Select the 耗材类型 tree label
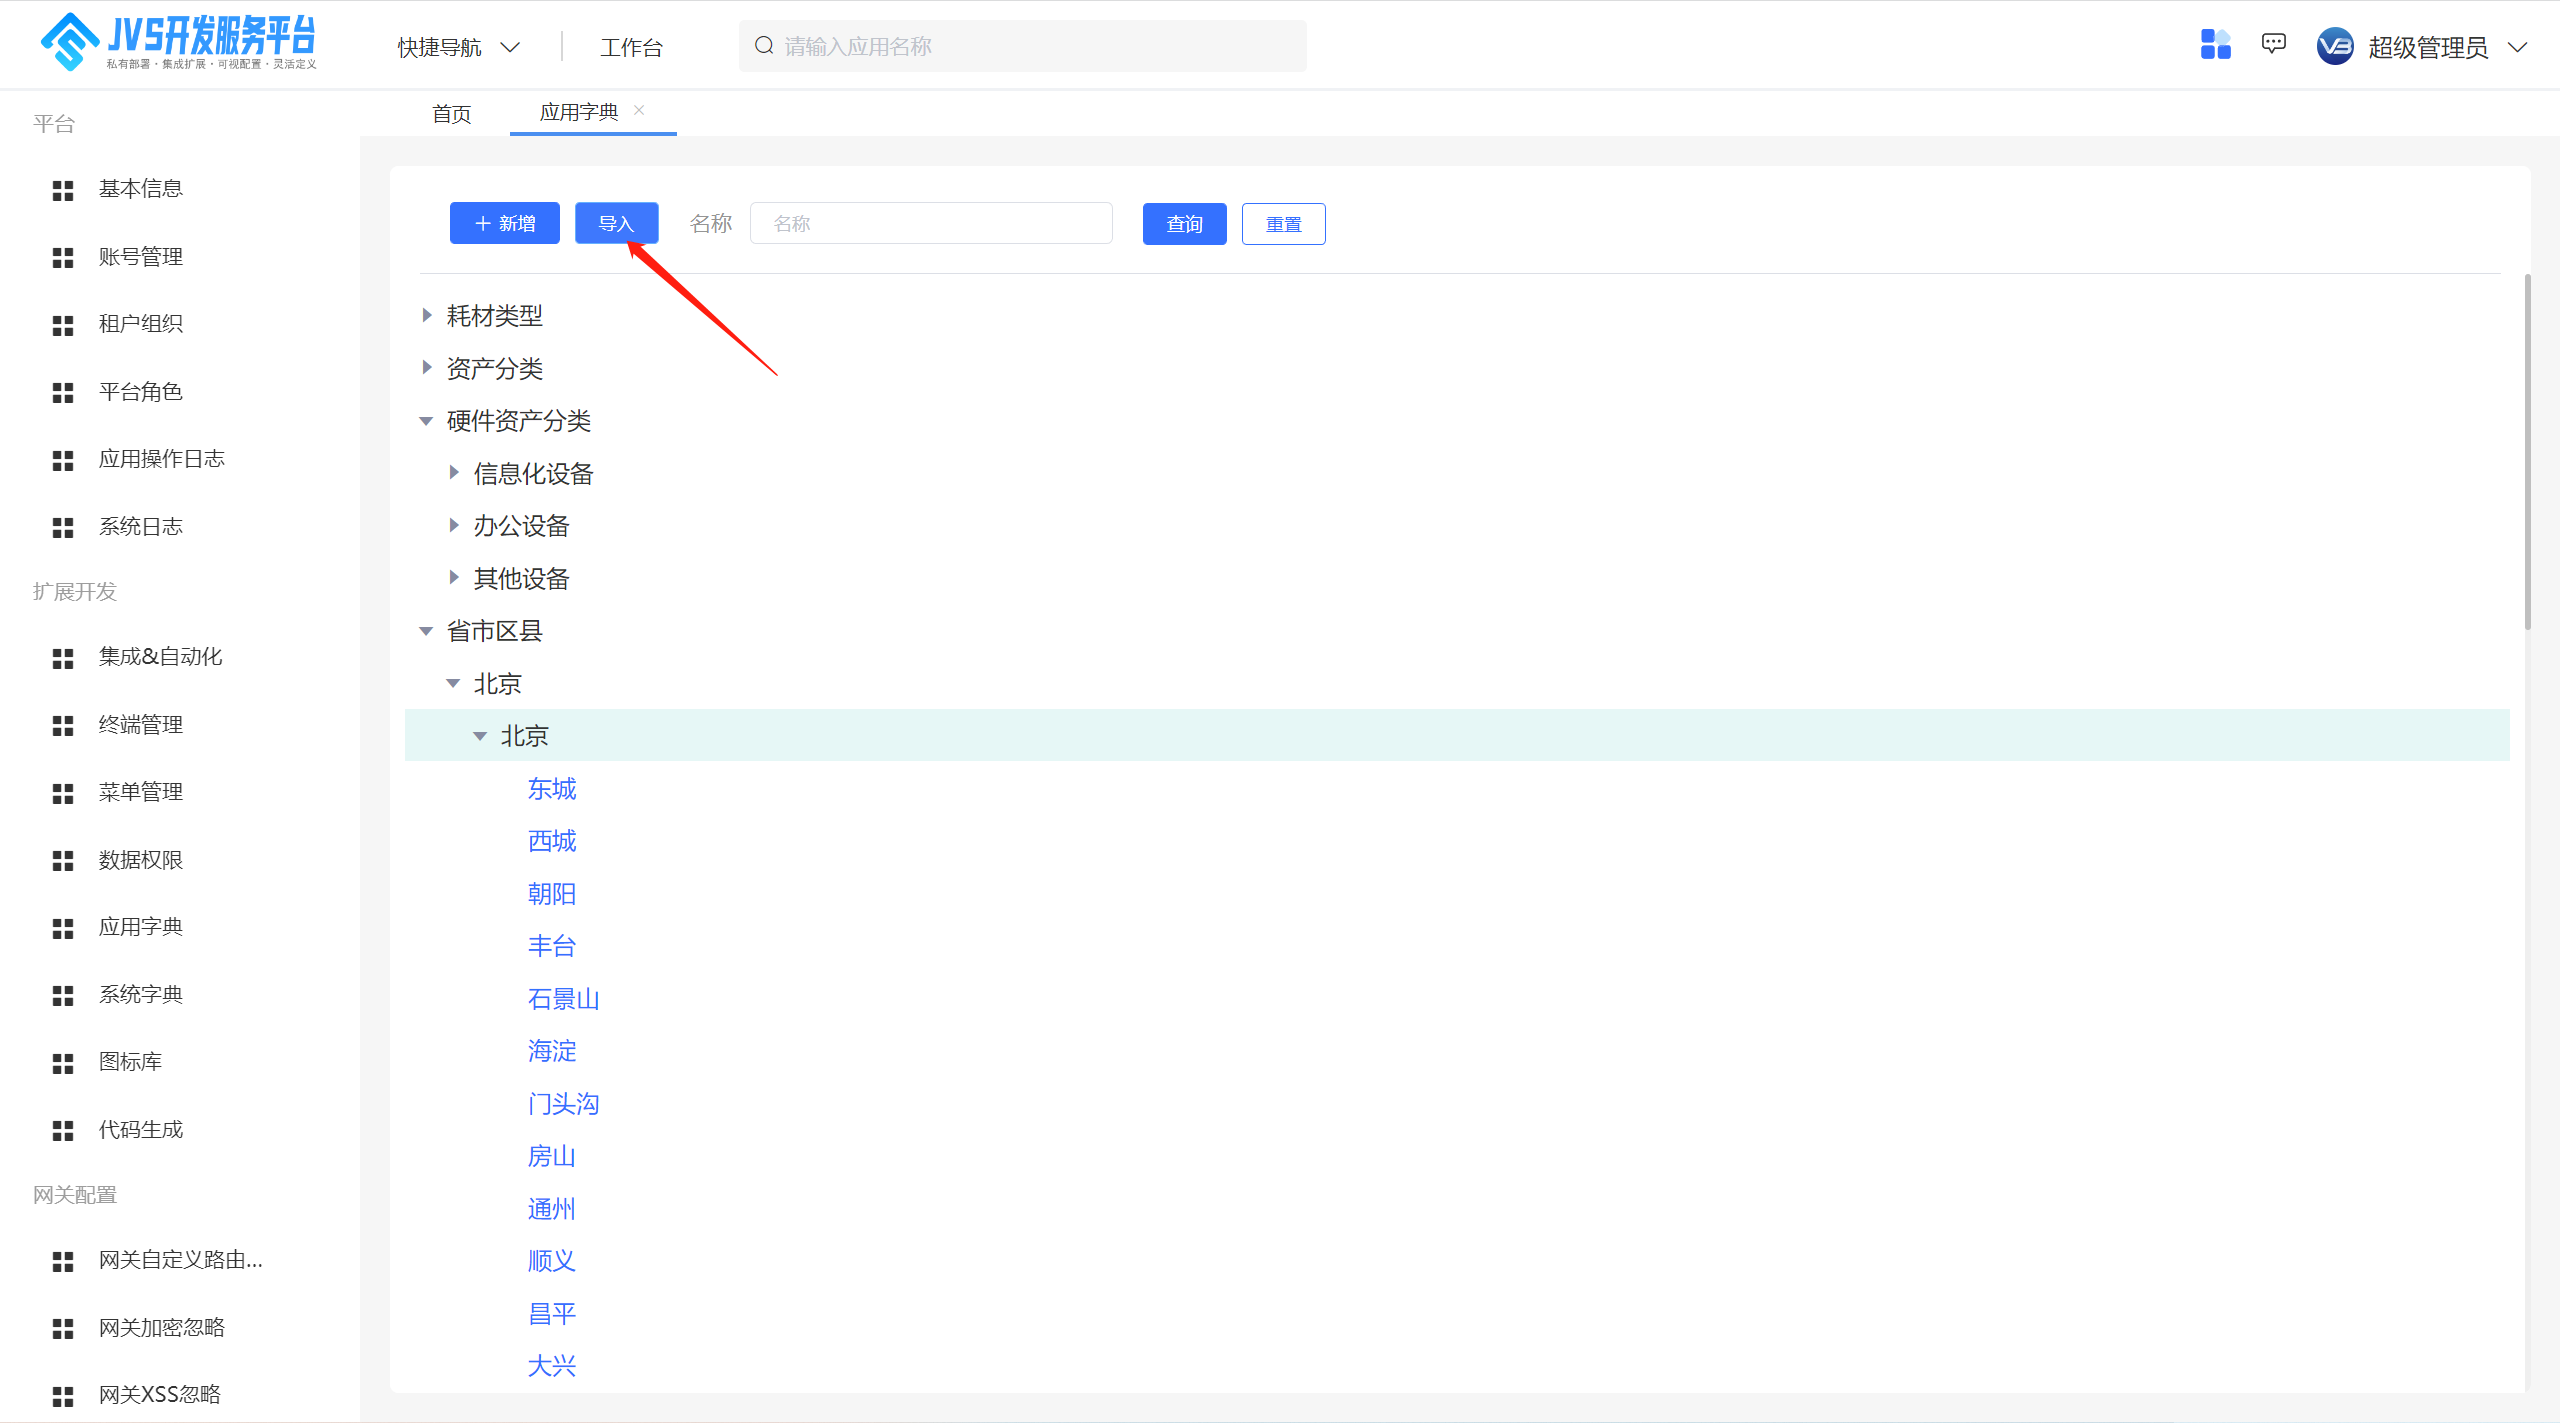 [x=495, y=316]
